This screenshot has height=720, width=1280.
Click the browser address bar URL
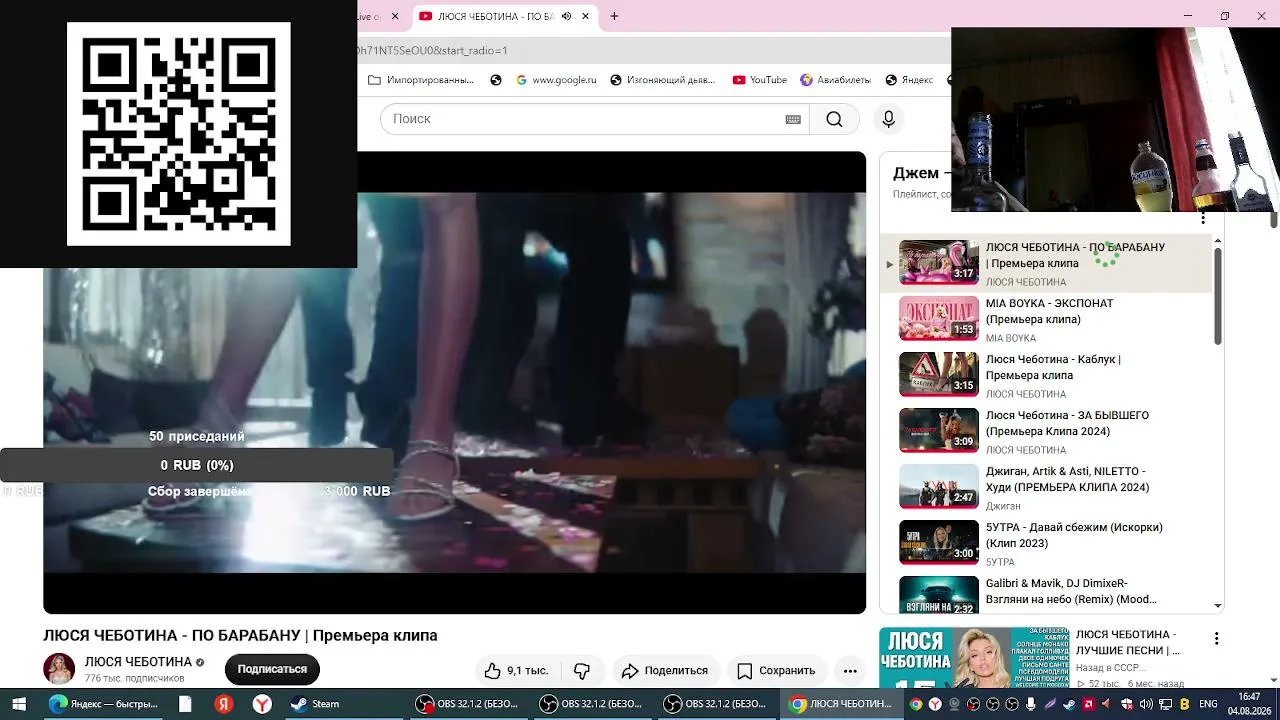433,50
